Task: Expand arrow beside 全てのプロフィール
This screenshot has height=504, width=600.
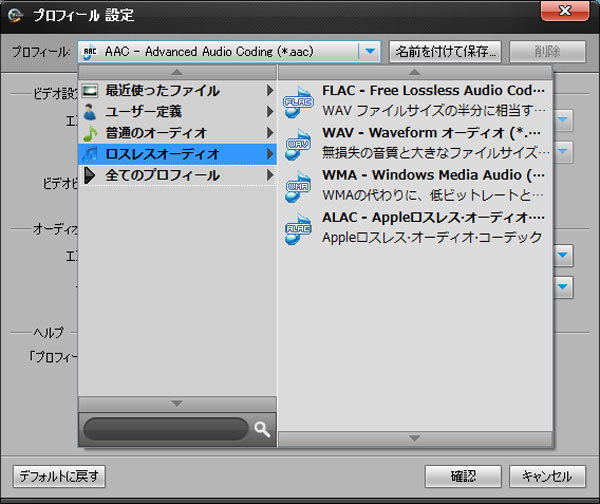Action: [x=270, y=176]
